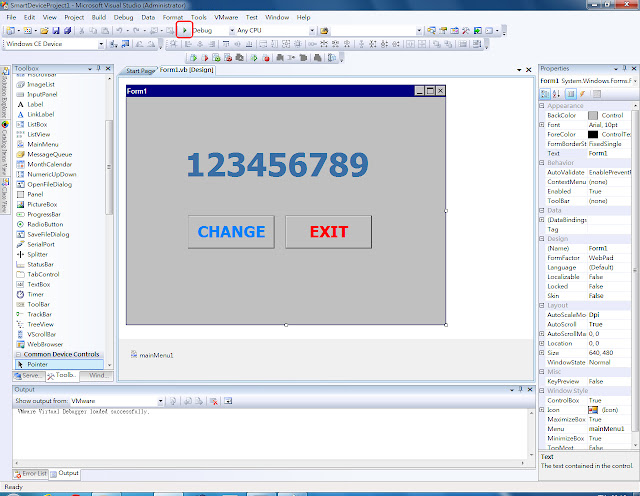The height and width of the screenshot is (496, 640).
Task: Open the Toolbox via hammer-wrench icon
Action: (466, 31)
